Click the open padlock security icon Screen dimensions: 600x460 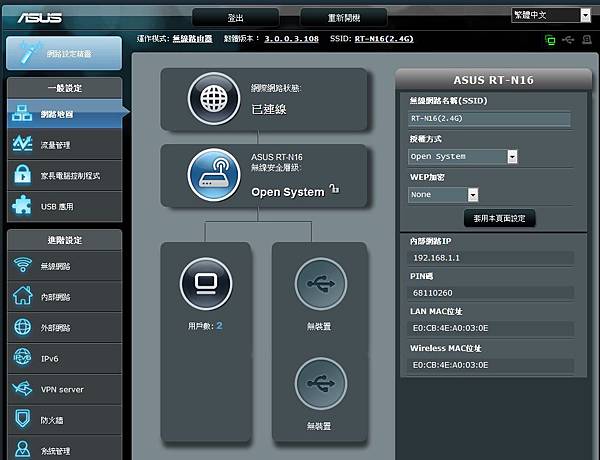(x=334, y=189)
